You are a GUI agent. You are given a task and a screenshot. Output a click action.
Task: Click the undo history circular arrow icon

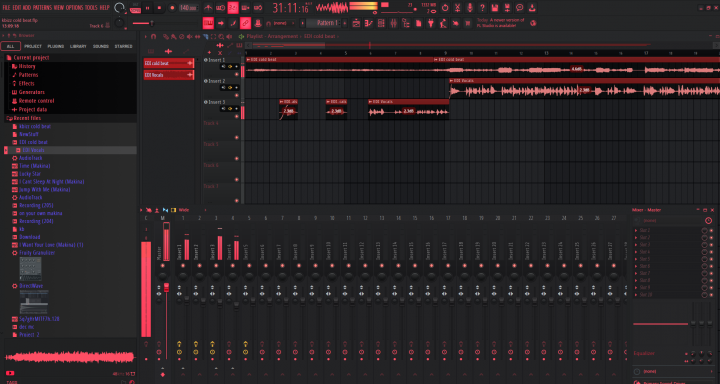pos(445,8)
